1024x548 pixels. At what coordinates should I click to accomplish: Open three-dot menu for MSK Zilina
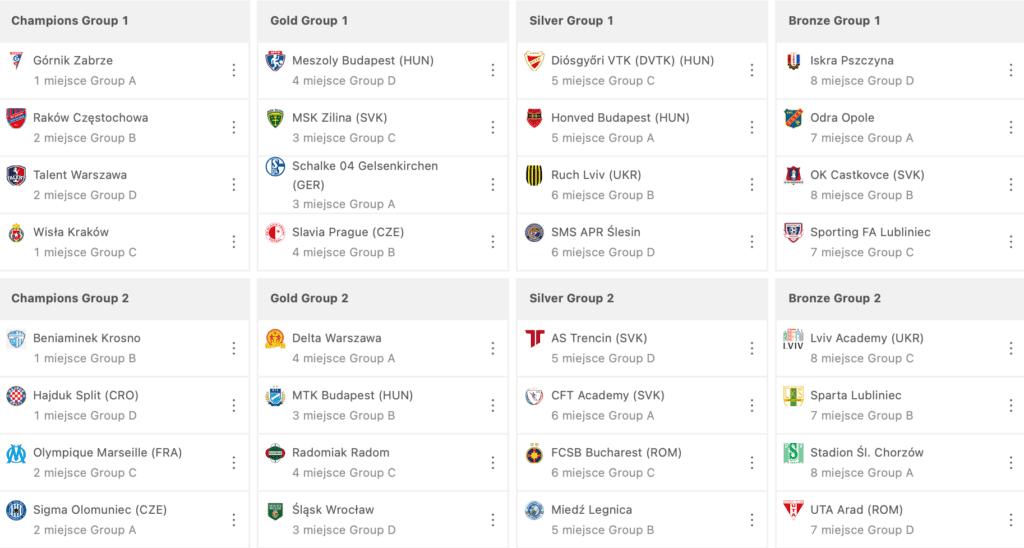493,127
